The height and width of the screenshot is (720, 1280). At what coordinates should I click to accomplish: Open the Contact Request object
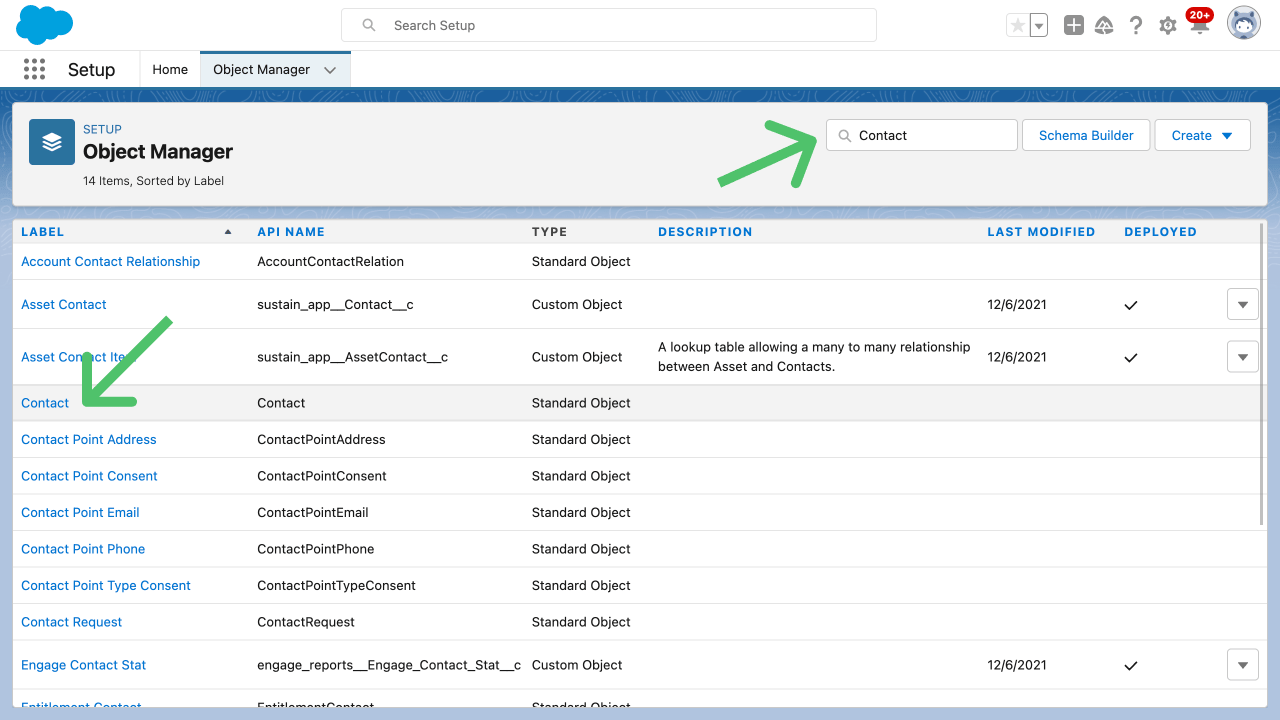click(72, 622)
